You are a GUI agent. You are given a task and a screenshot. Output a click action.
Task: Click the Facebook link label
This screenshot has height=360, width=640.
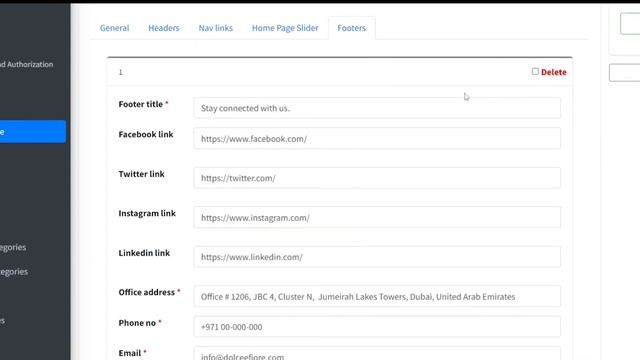coord(146,134)
